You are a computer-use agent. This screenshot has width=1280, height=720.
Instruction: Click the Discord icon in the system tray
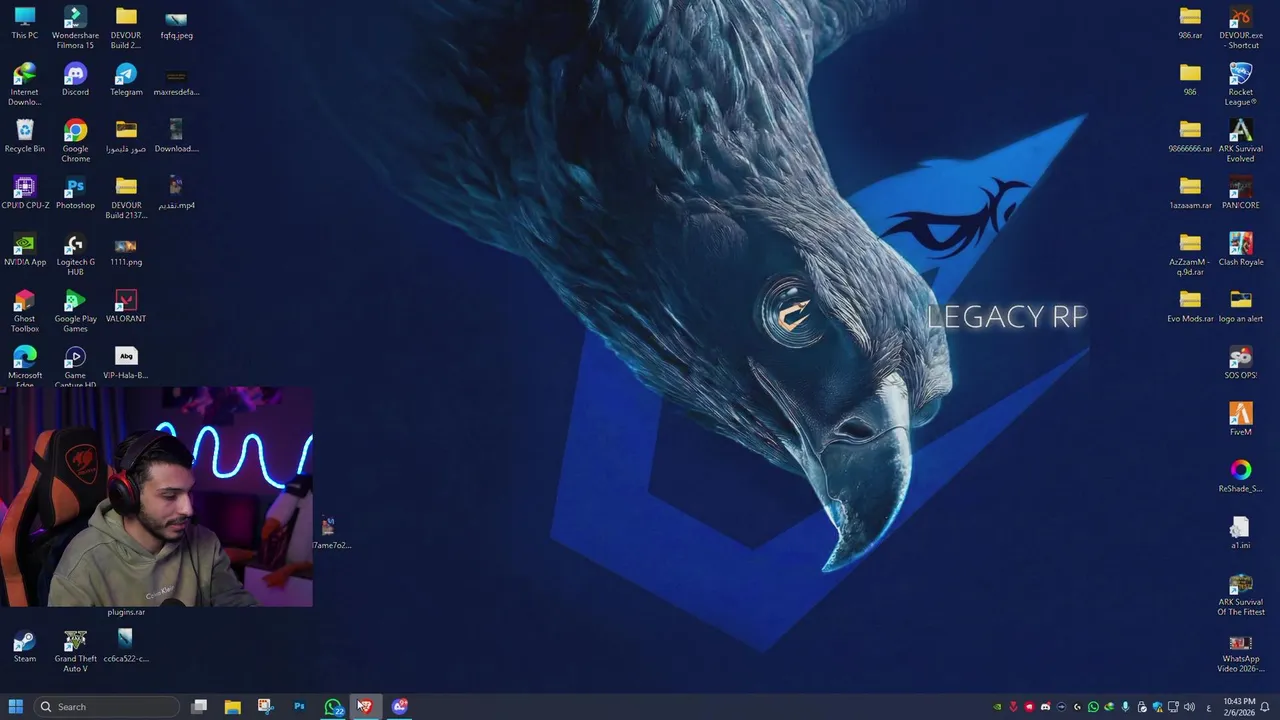1045,707
